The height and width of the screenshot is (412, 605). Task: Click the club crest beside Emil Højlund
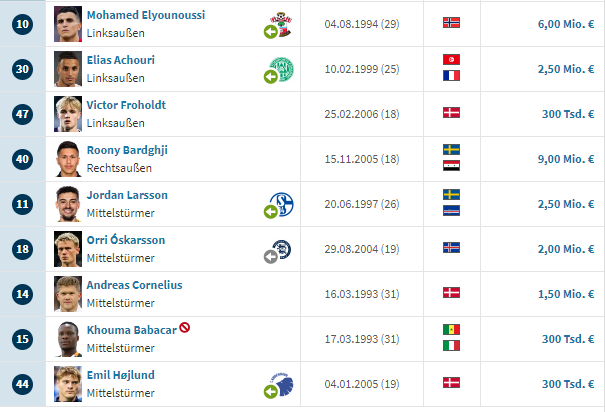pyautogui.click(x=282, y=383)
